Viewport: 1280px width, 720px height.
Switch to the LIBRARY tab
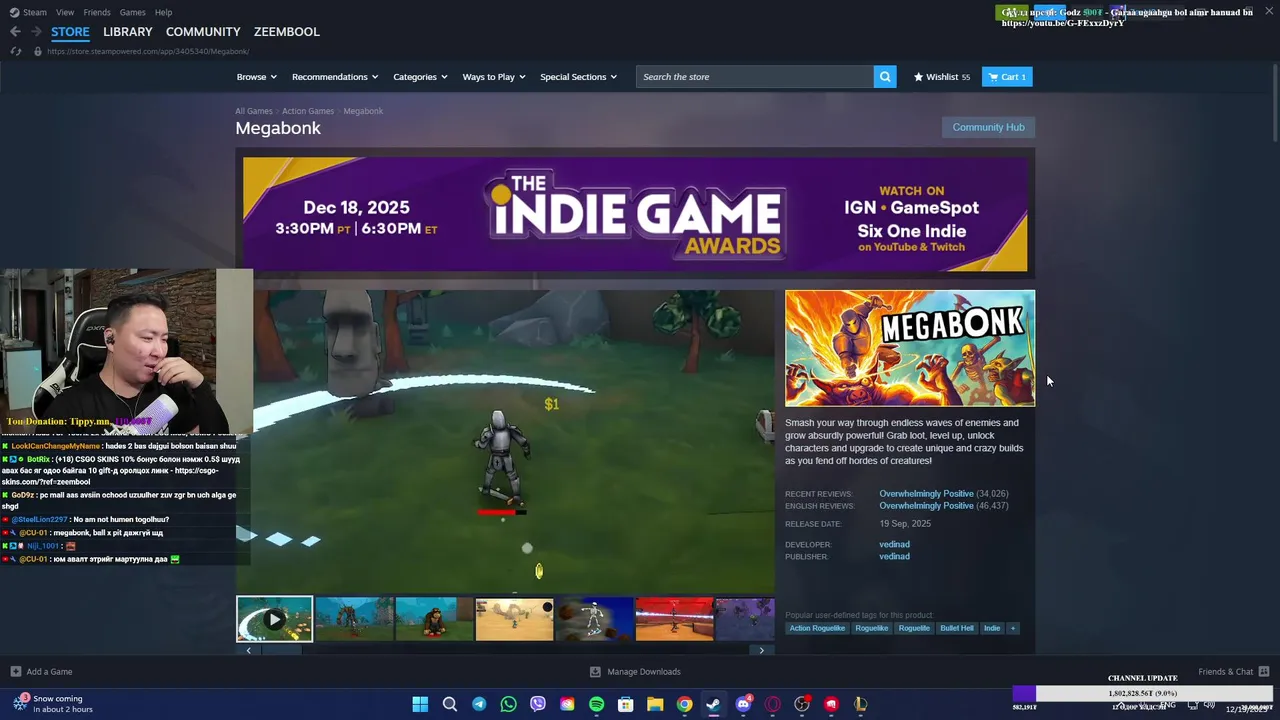128,32
